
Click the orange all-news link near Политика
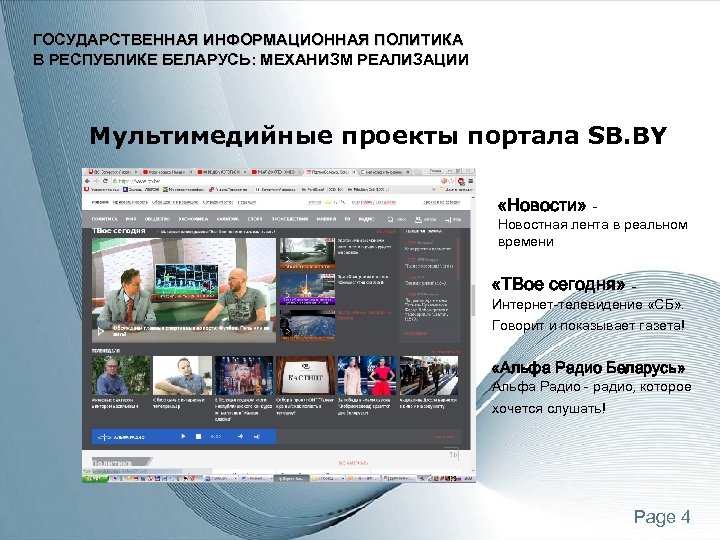point(353,463)
